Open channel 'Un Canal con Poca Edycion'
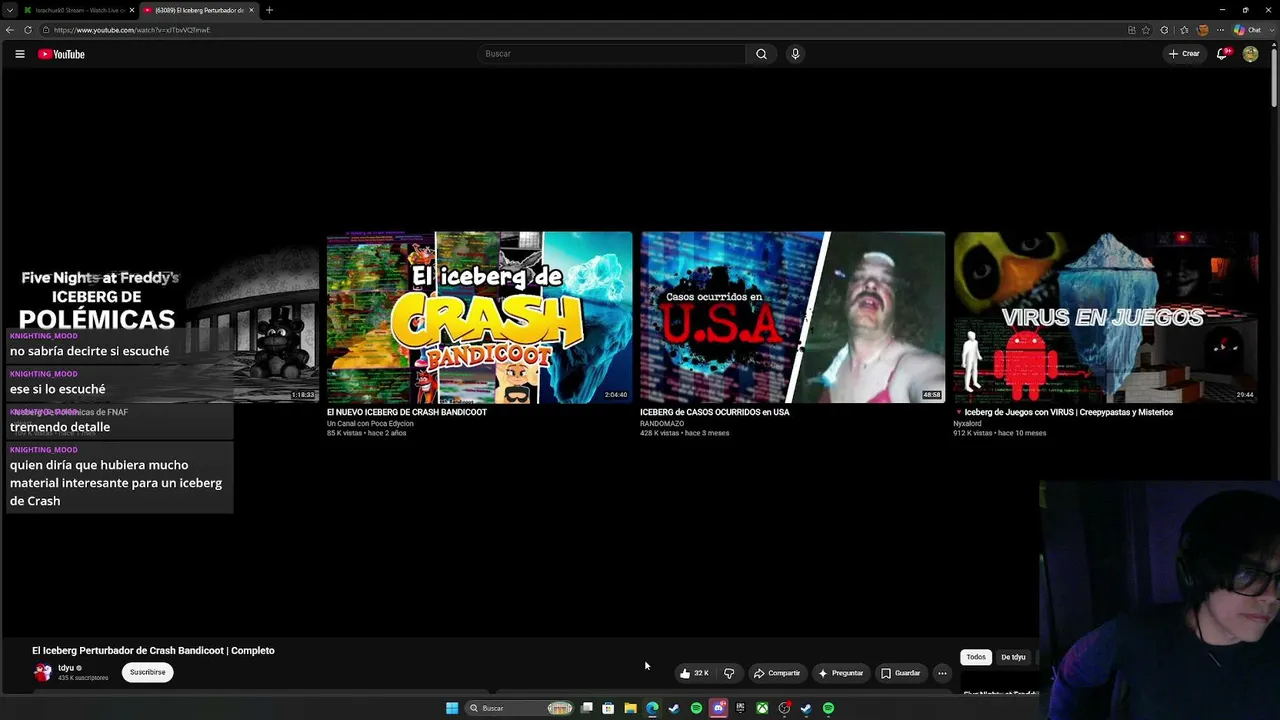The height and width of the screenshot is (720, 1280). pyautogui.click(x=370, y=423)
